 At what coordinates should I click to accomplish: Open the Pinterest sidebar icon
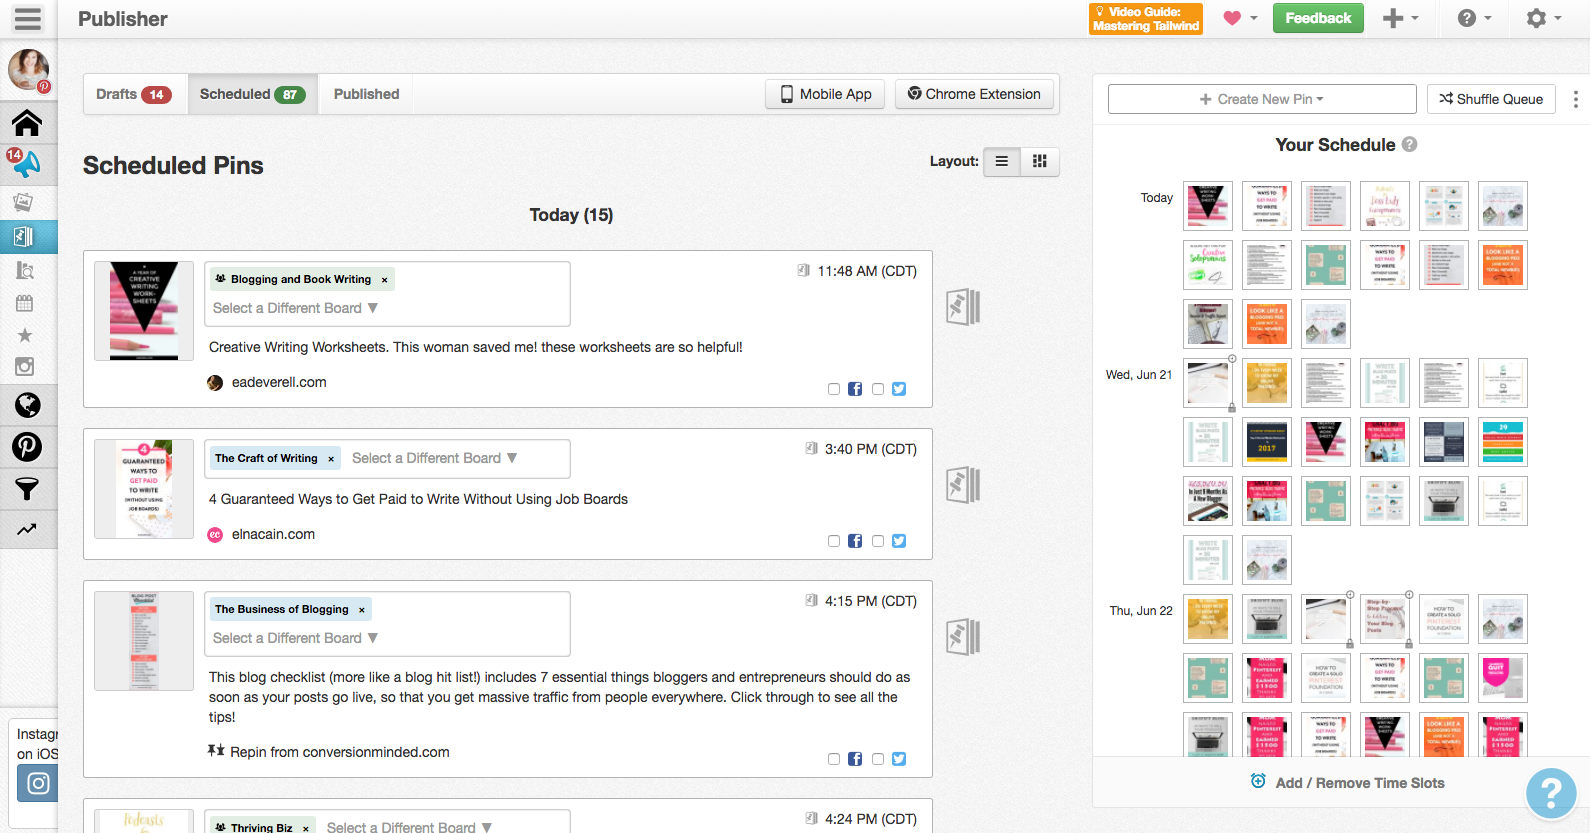[x=27, y=446]
